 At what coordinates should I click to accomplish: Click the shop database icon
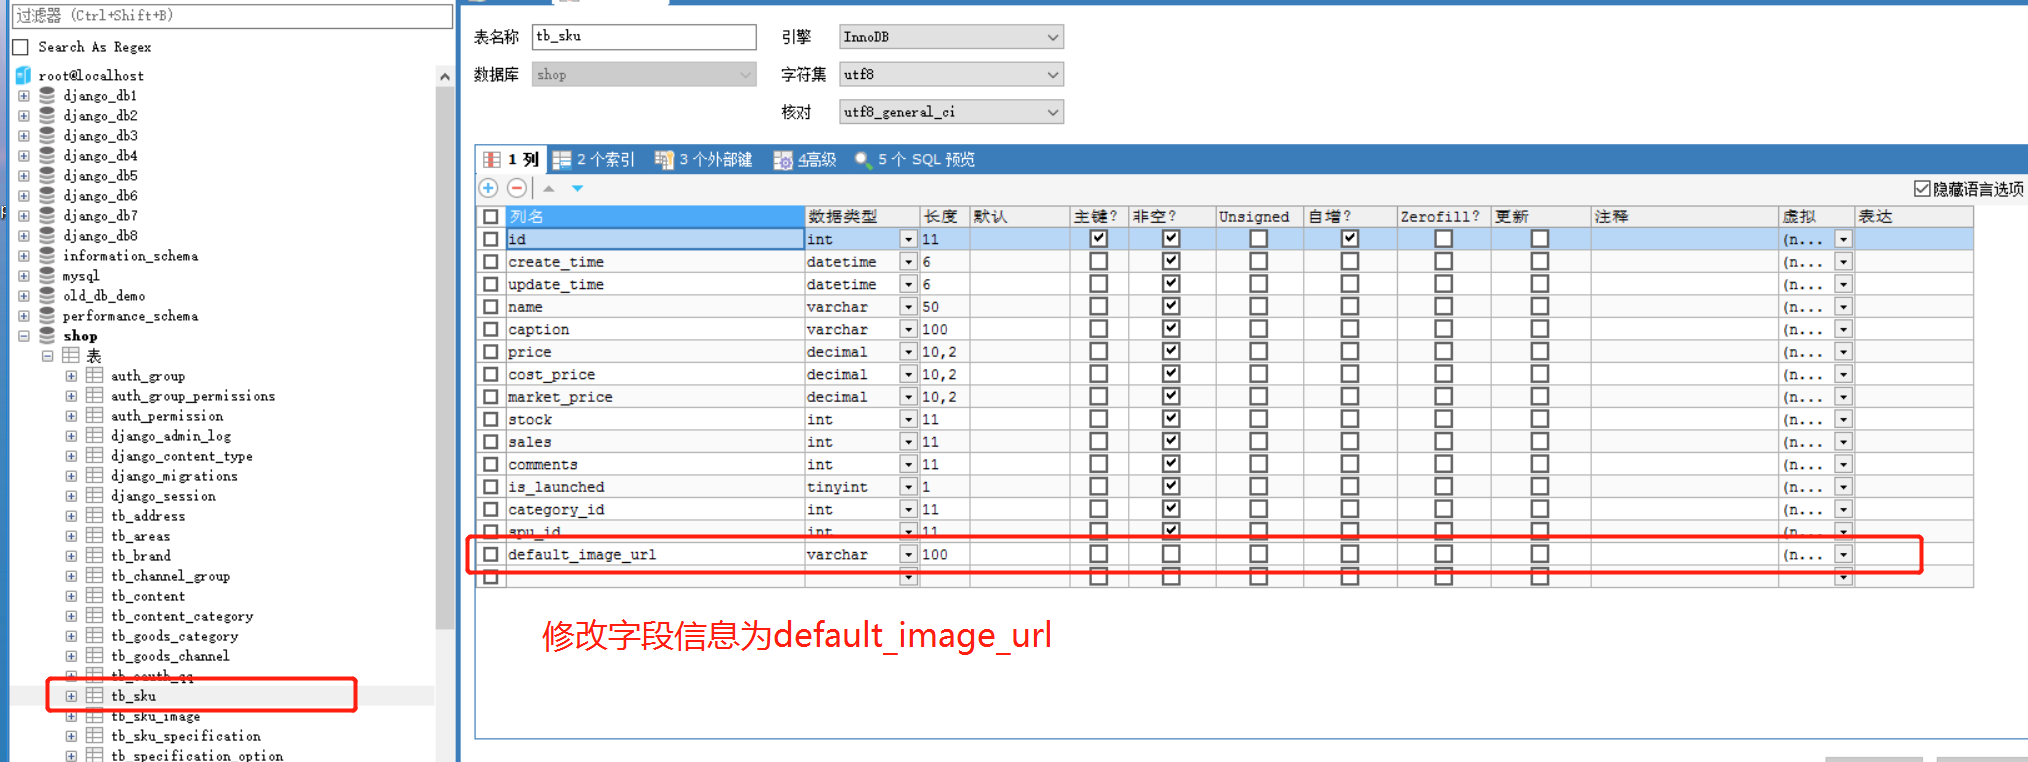coord(47,335)
